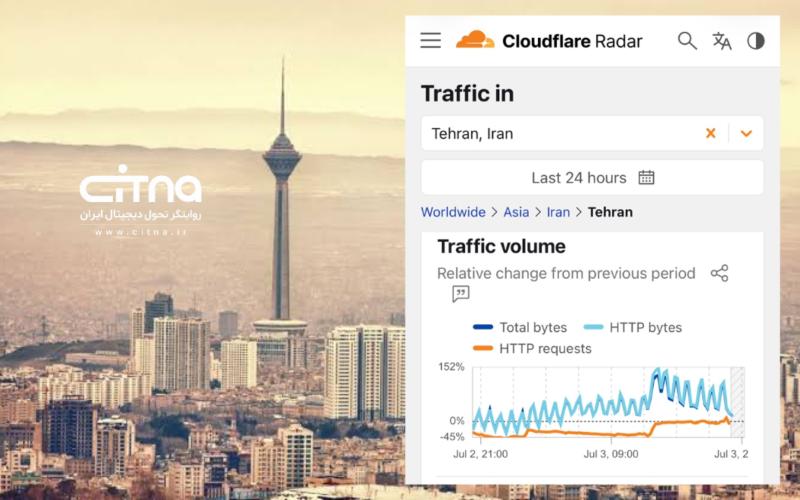Clear the Tehran, Iran location selection

coord(710,133)
